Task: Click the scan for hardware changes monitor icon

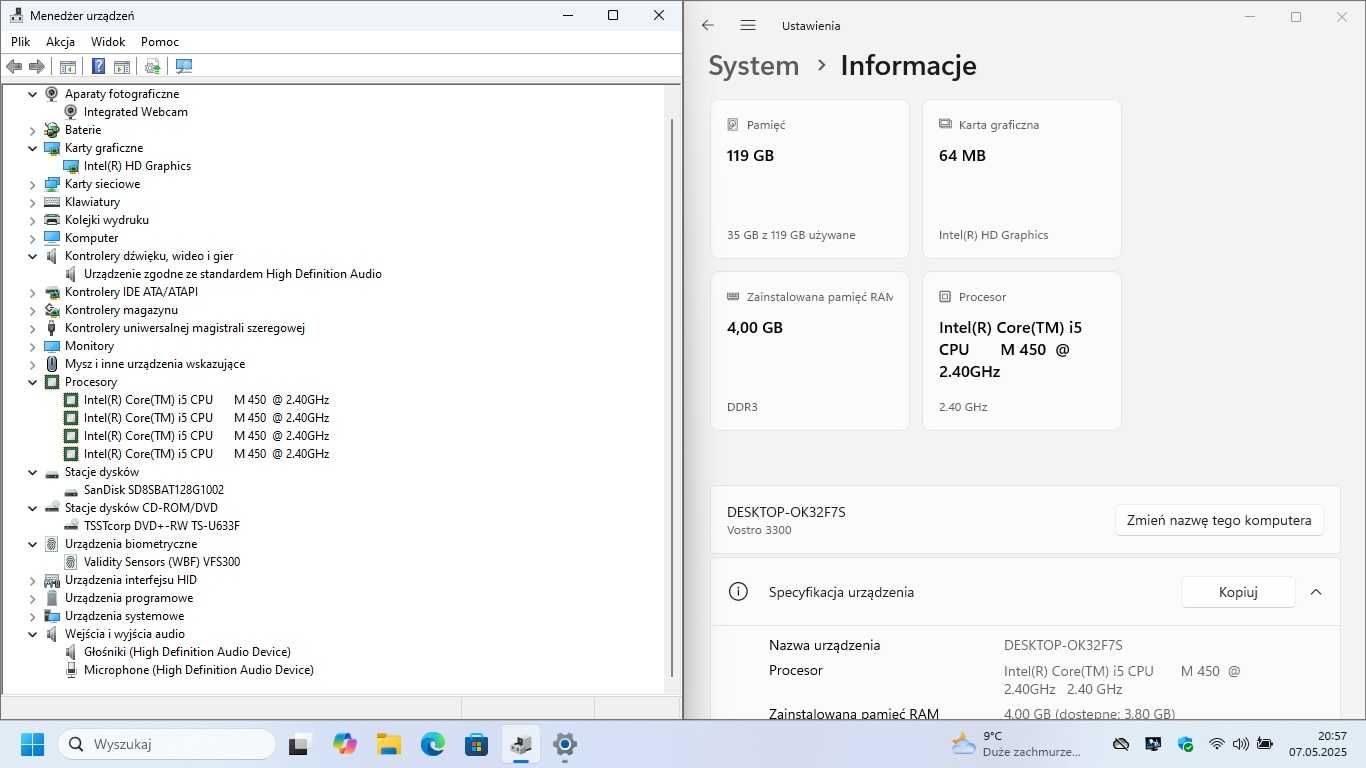Action: [184, 66]
